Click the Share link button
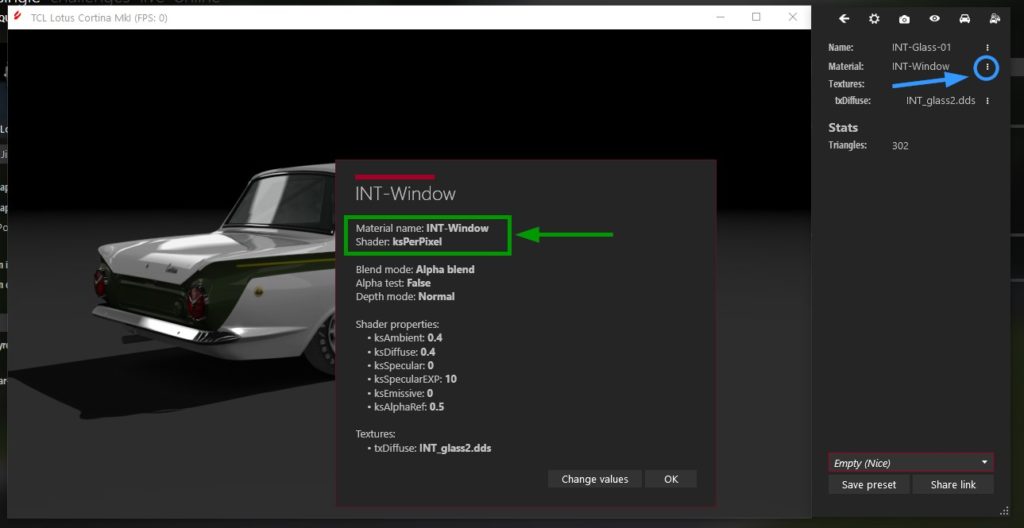 953,485
